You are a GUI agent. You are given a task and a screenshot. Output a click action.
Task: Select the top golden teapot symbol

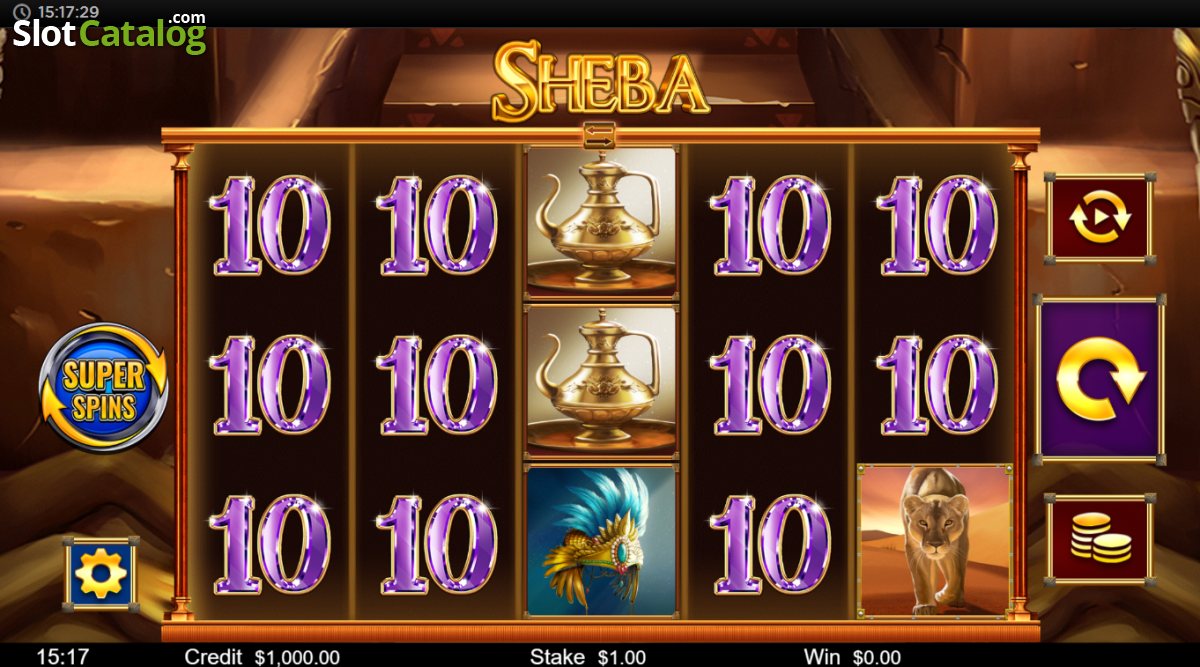[x=601, y=222]
